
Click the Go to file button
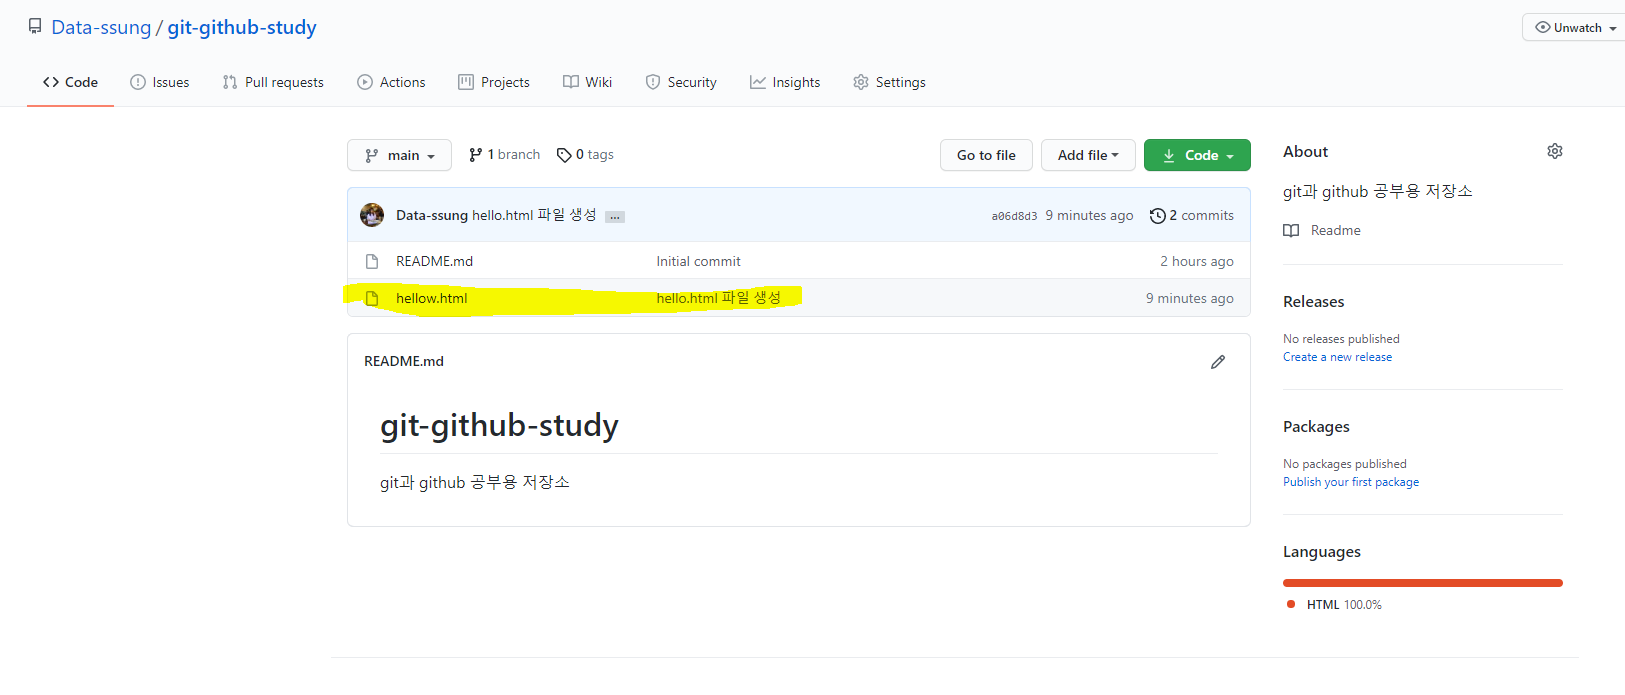pyautogui.click(x=986, y=155)
